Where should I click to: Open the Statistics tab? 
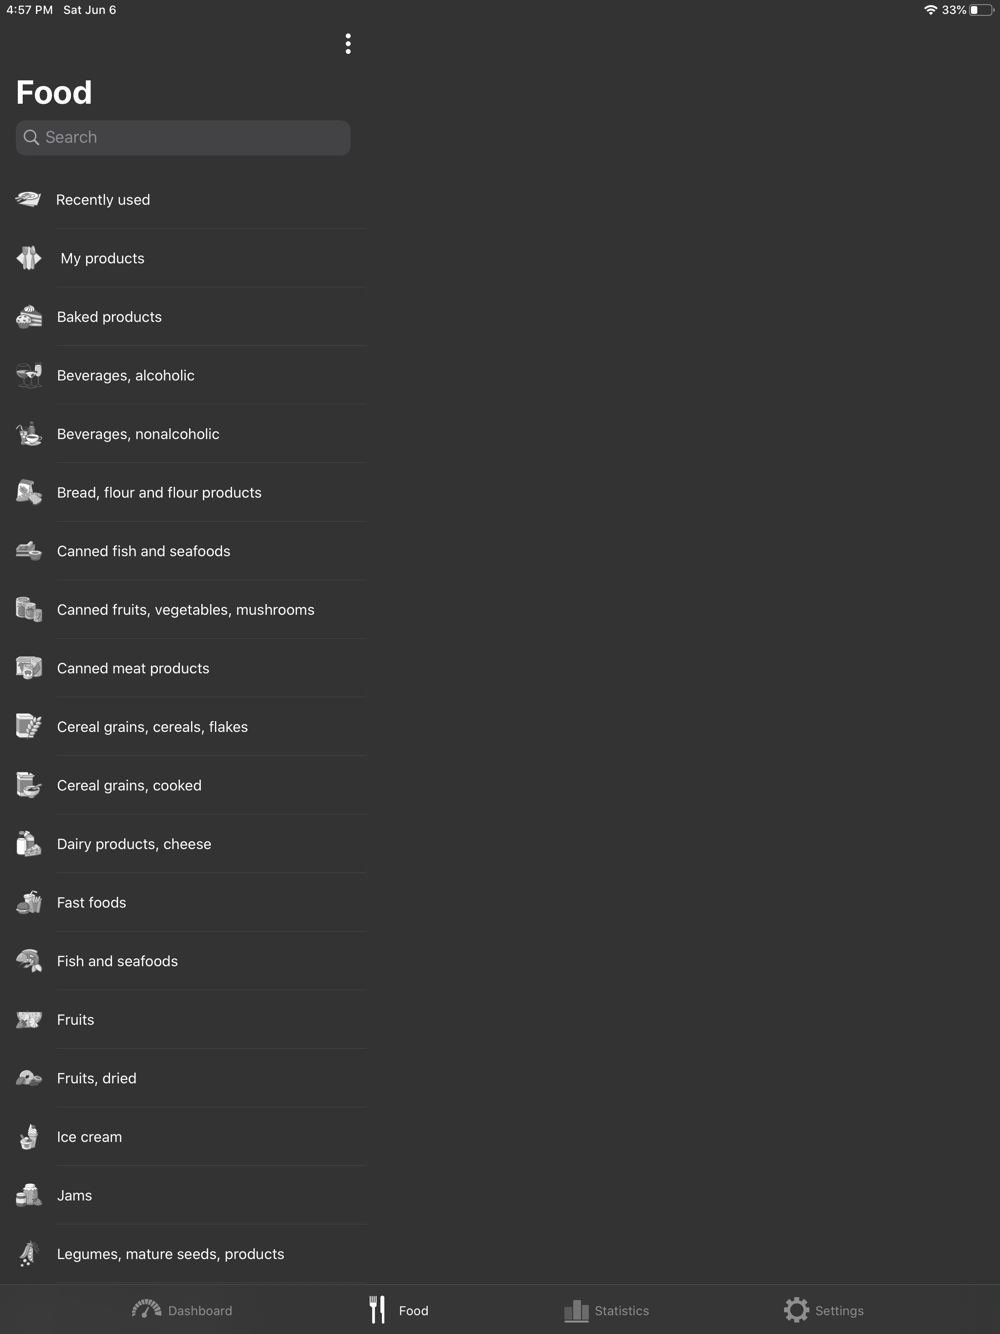coord(607,1310)
